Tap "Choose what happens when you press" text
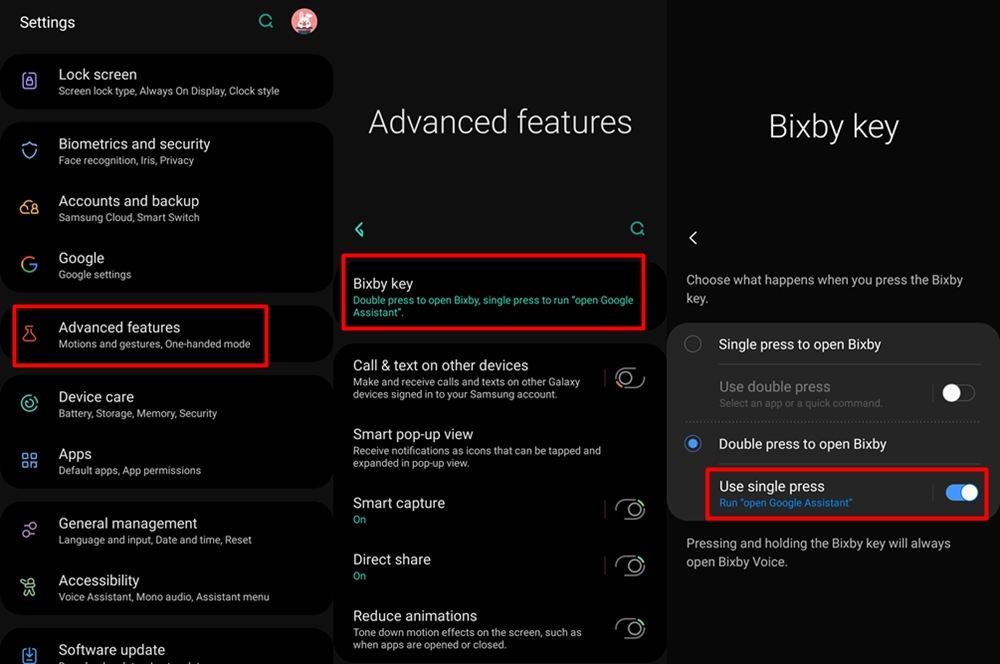The width and height of the screenshot is (1000, 664). pos(824,289)
